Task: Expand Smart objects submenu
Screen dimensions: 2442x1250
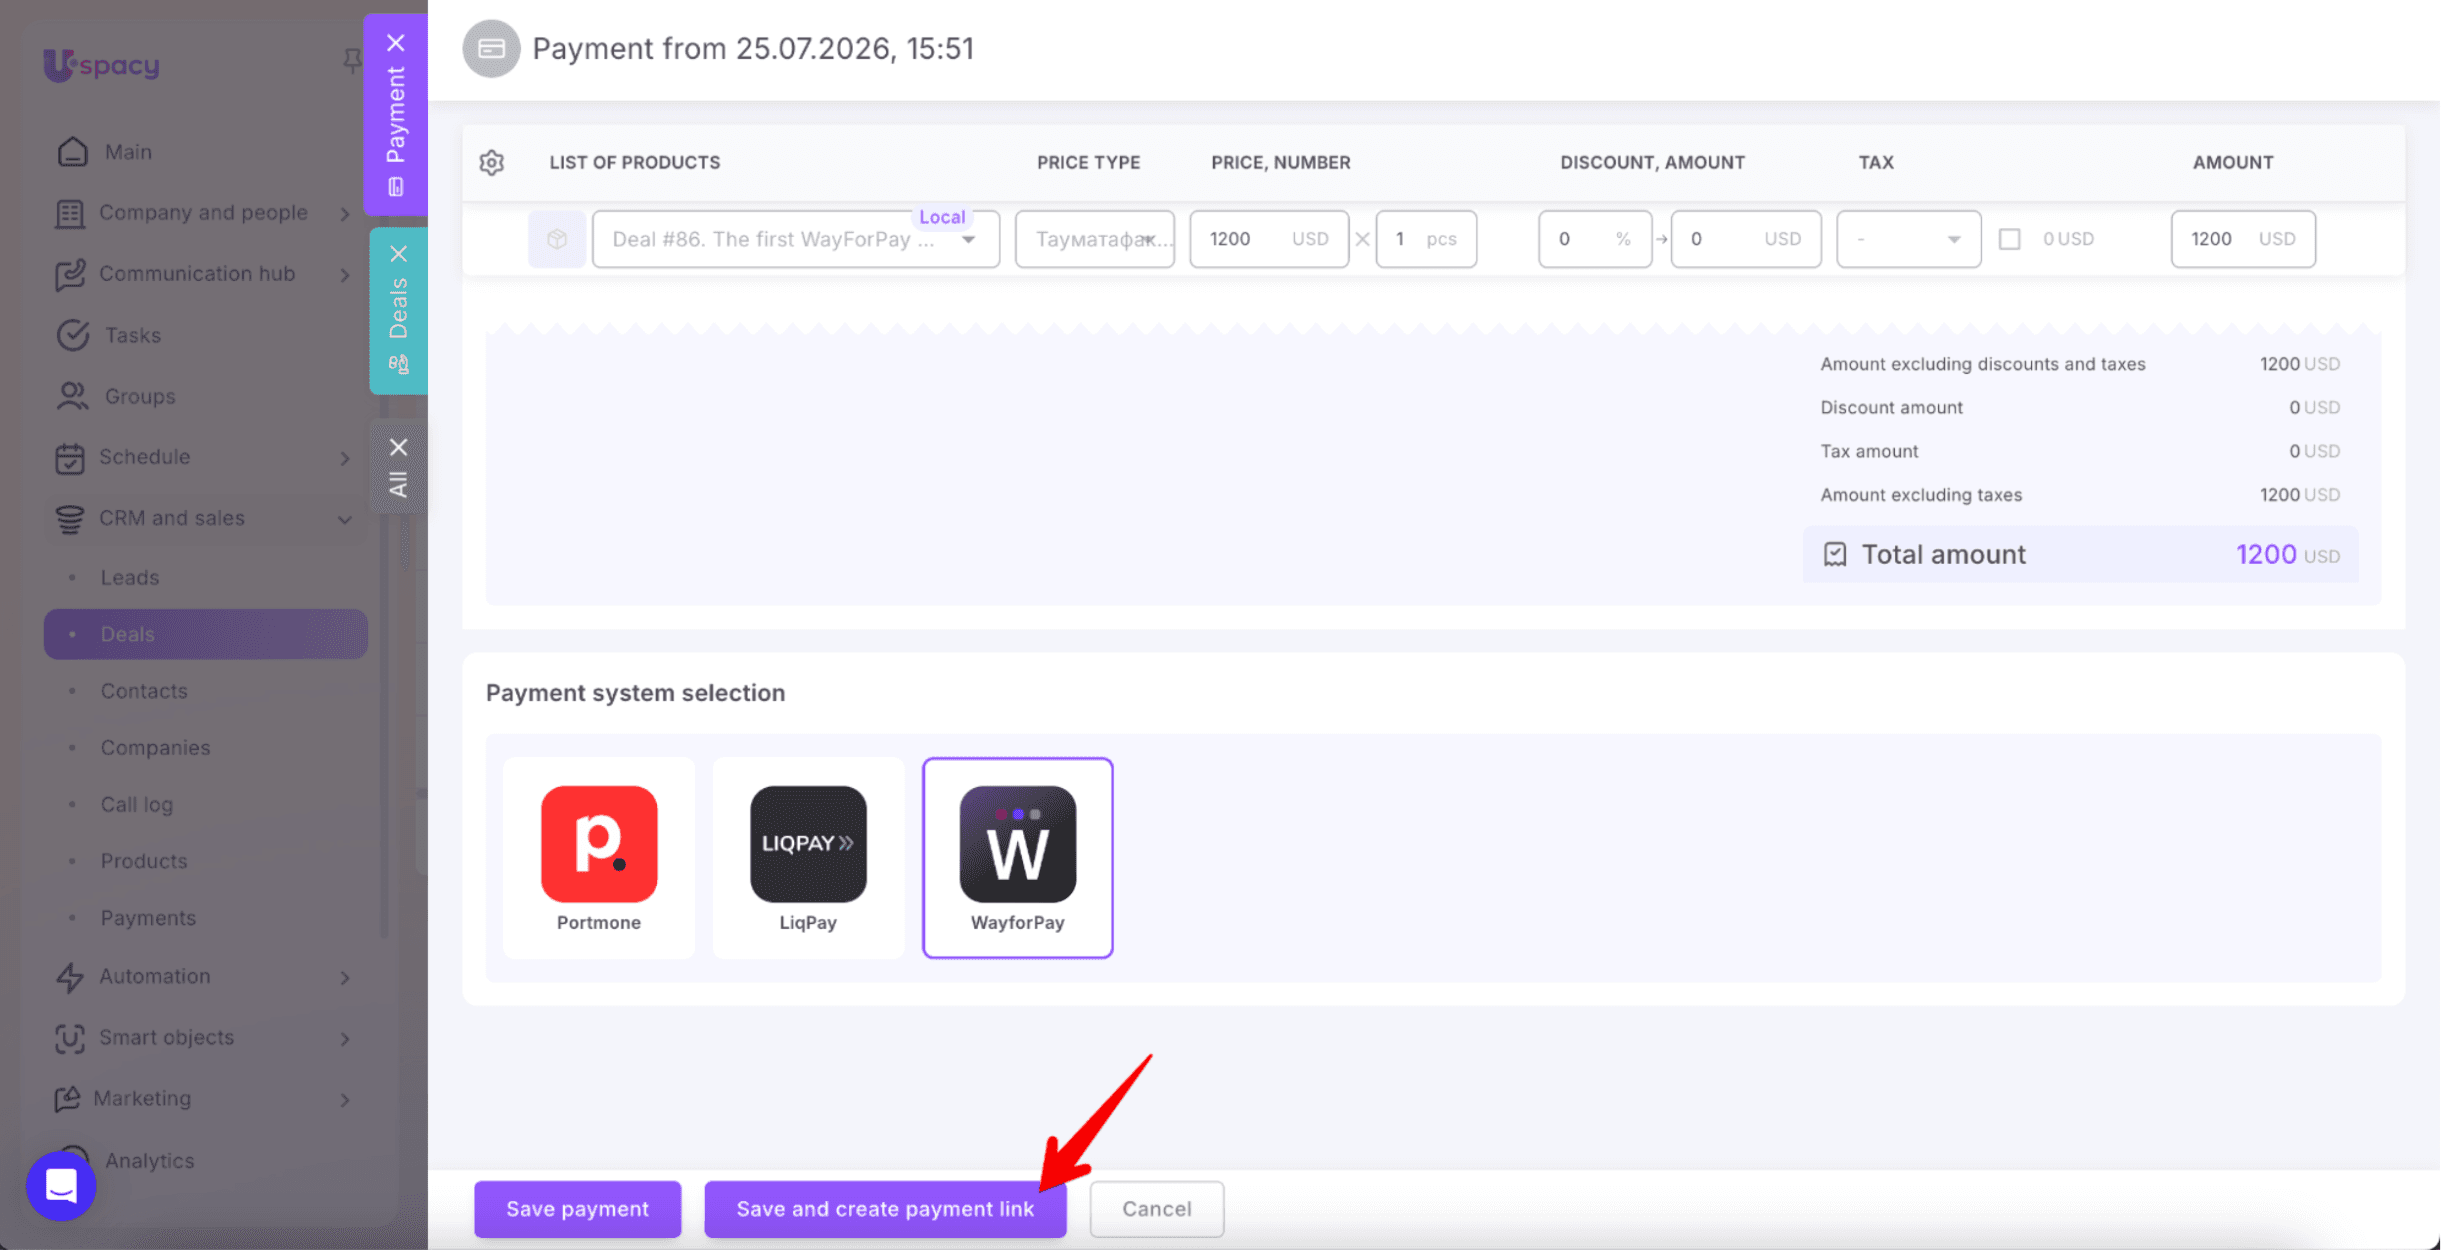Action: [x=345, y=1039]
